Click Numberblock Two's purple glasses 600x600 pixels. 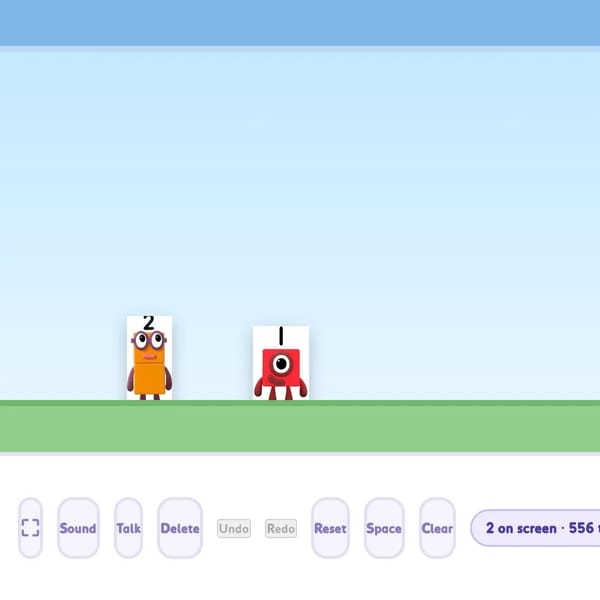point(149,340)
